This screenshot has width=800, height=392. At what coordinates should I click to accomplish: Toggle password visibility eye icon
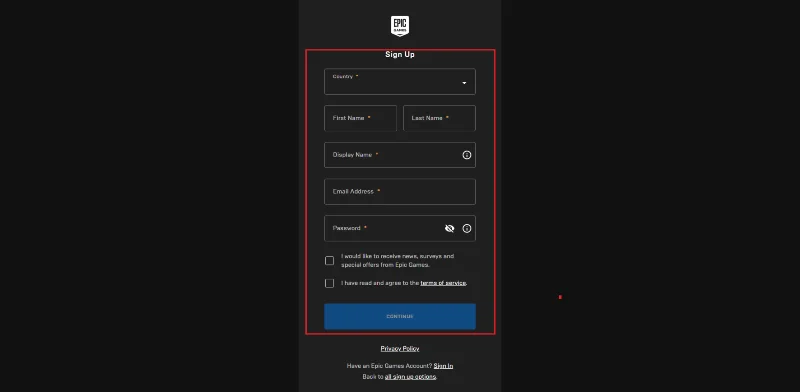tap(449, 229)
